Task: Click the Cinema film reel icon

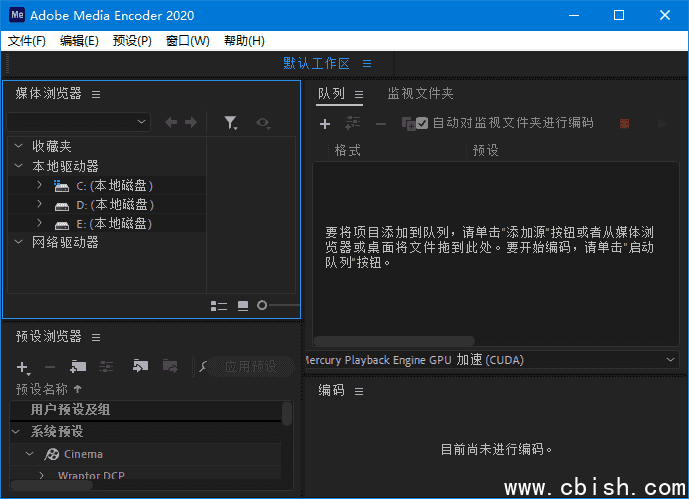Action: click(x=51, y=454)
